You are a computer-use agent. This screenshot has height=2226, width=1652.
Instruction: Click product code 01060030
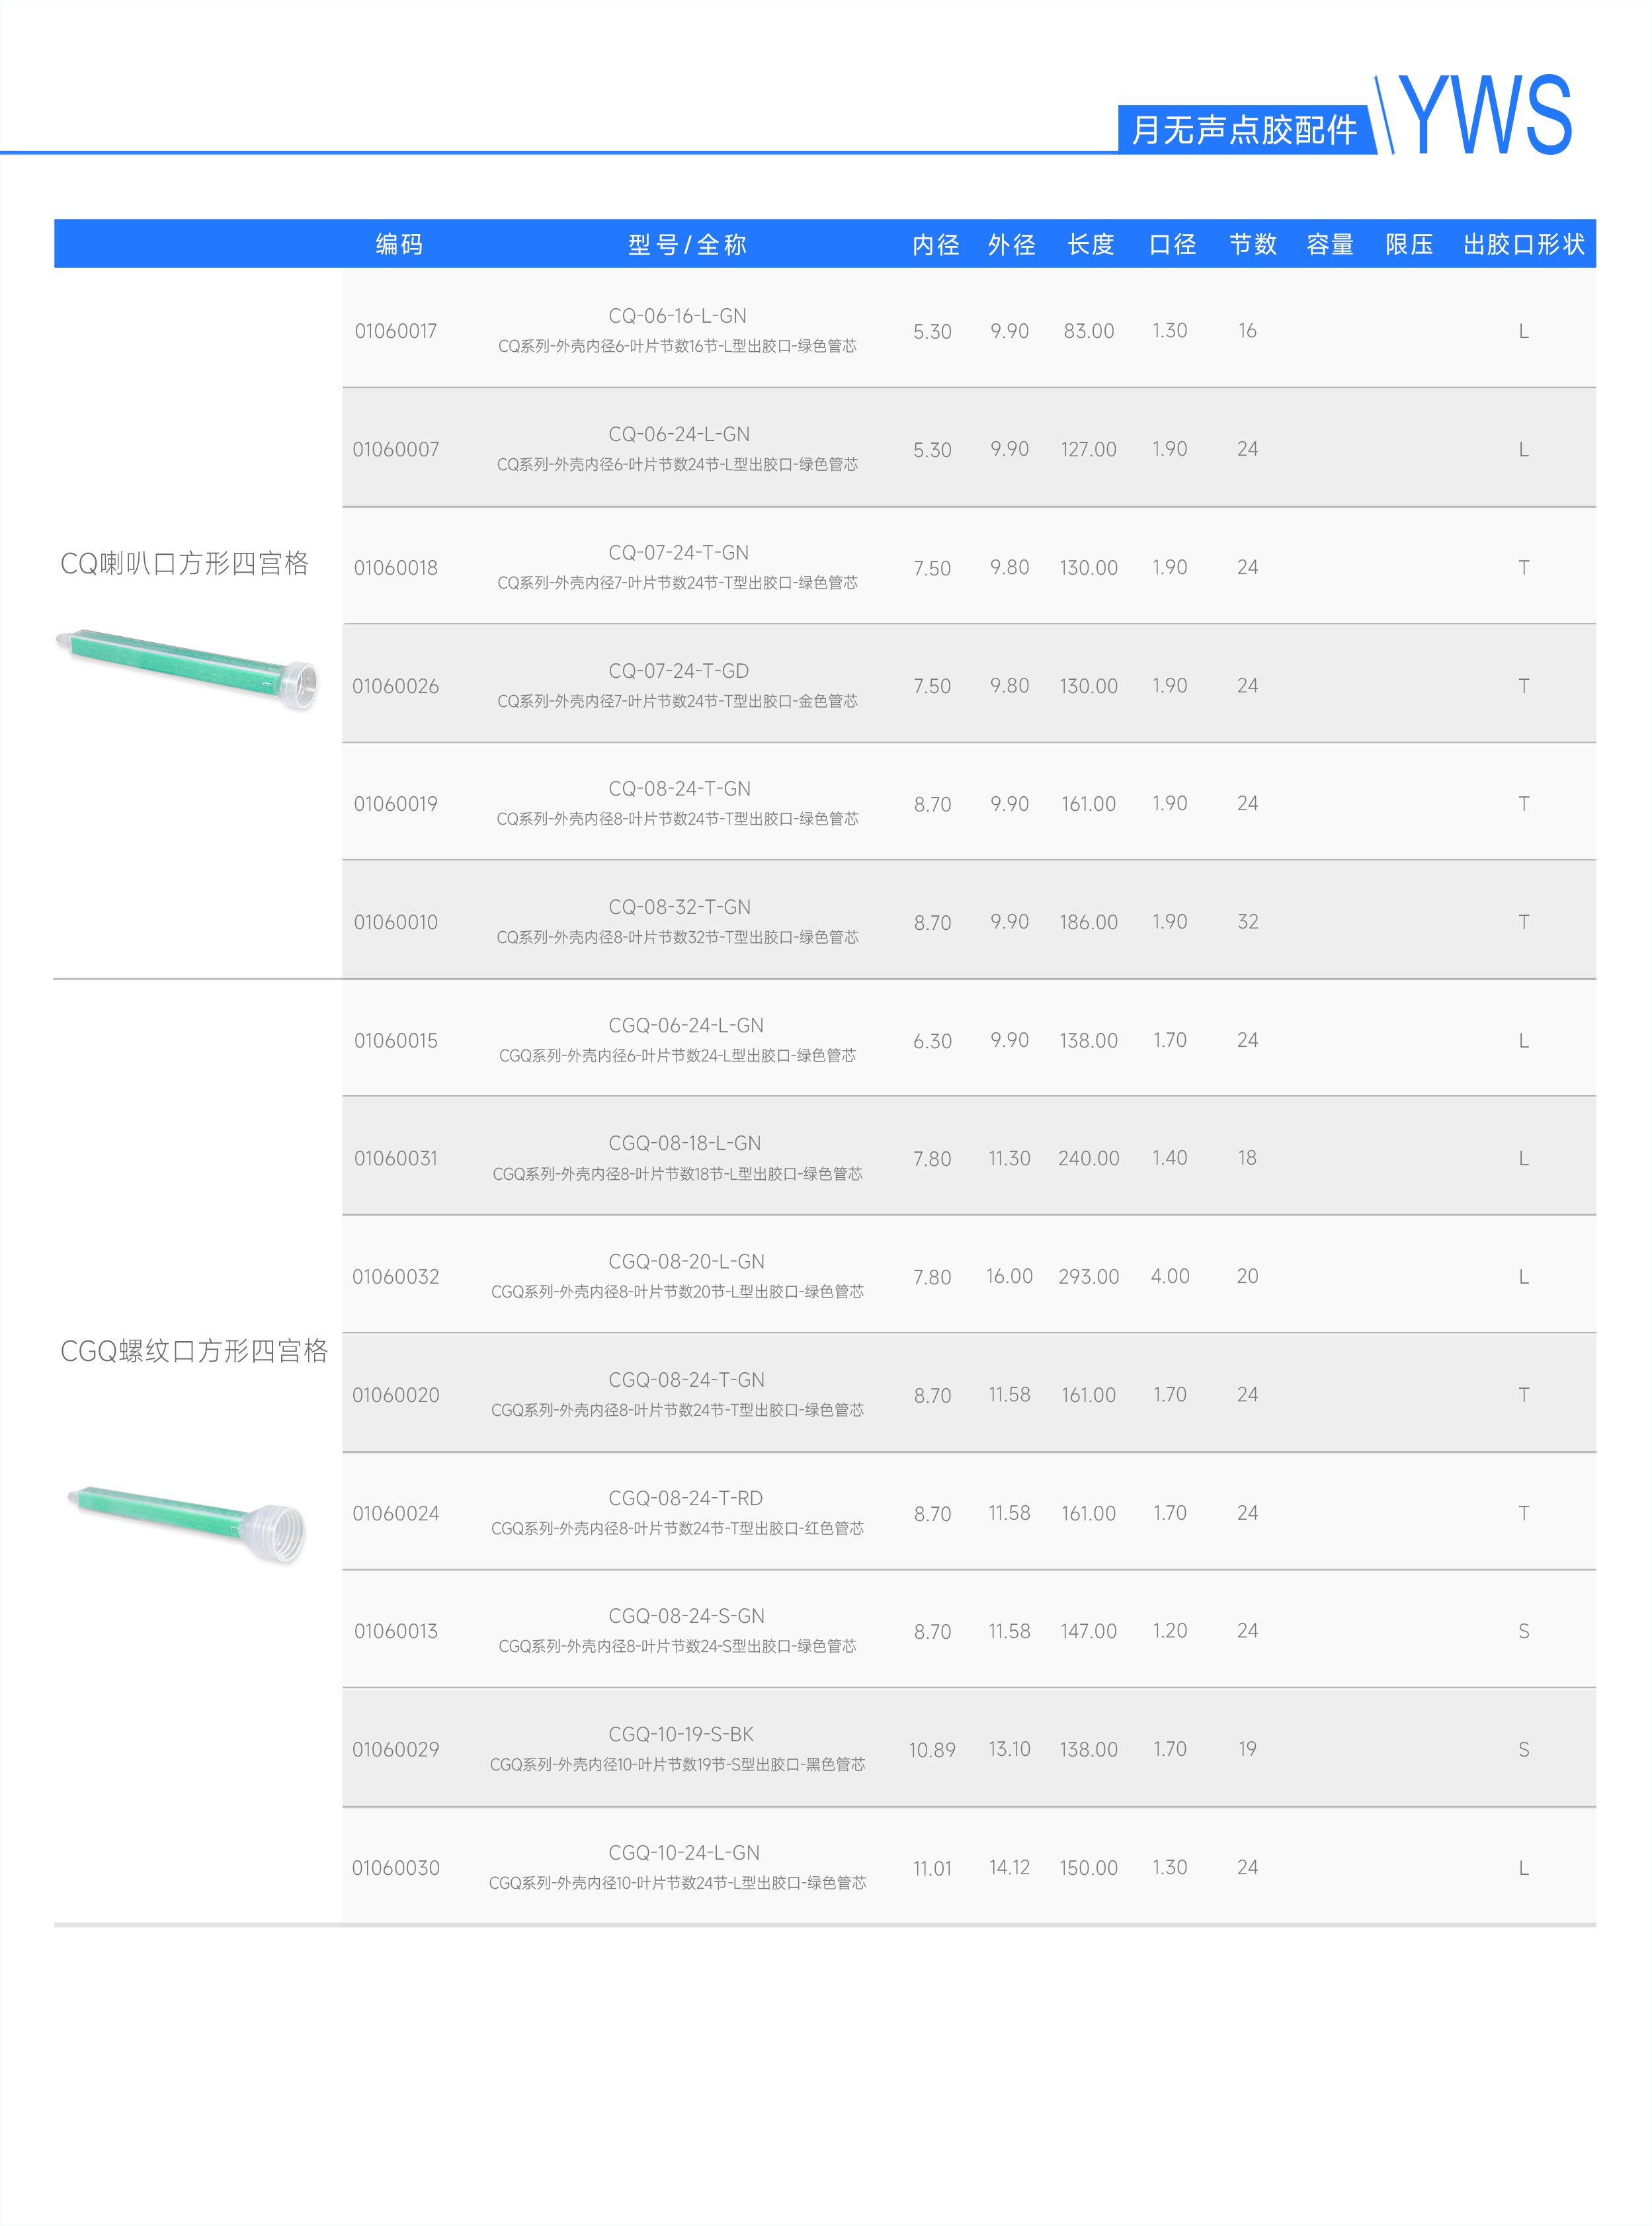pos(396,1868)
